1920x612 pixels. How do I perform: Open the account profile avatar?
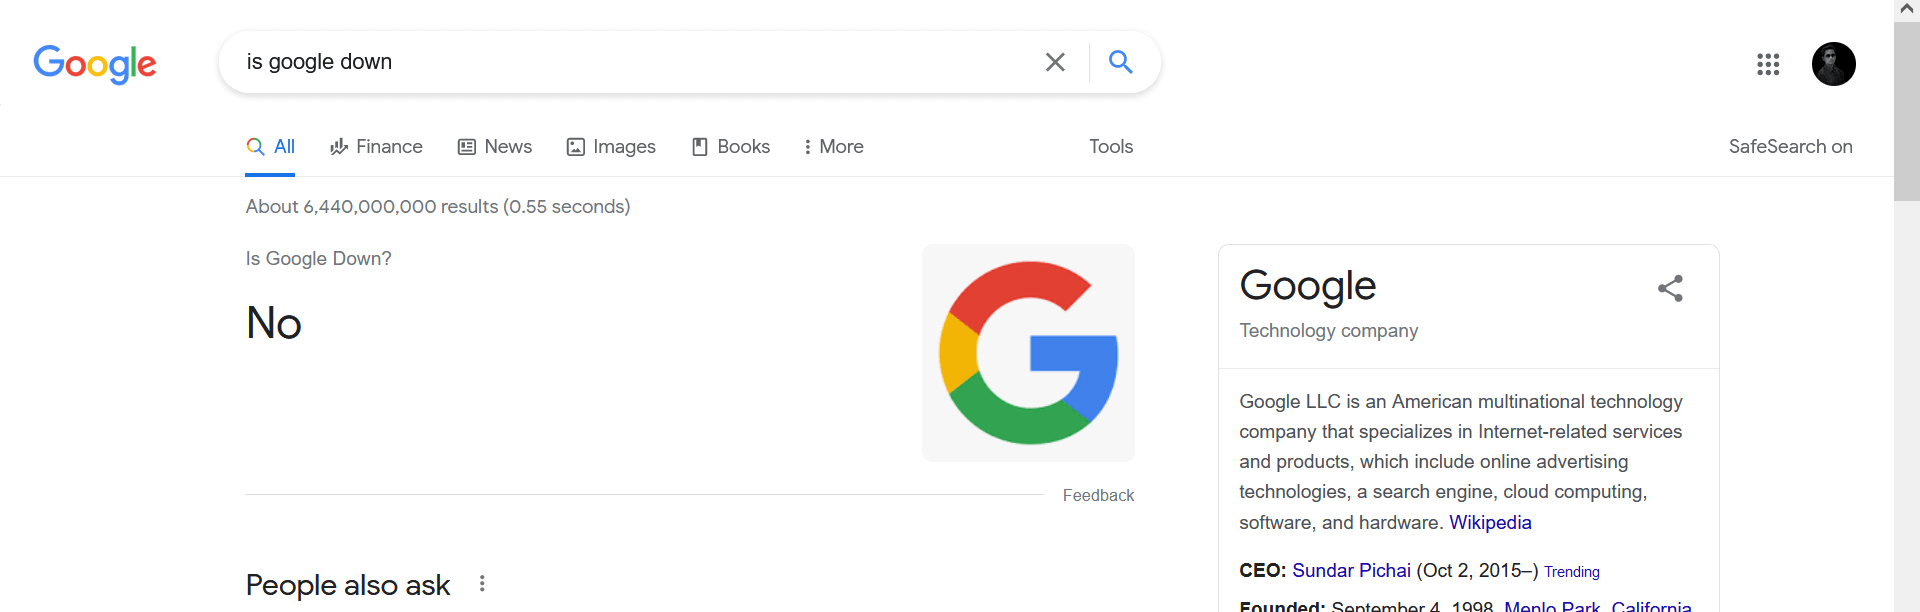pyautogui.click(x=1834, y=64)
